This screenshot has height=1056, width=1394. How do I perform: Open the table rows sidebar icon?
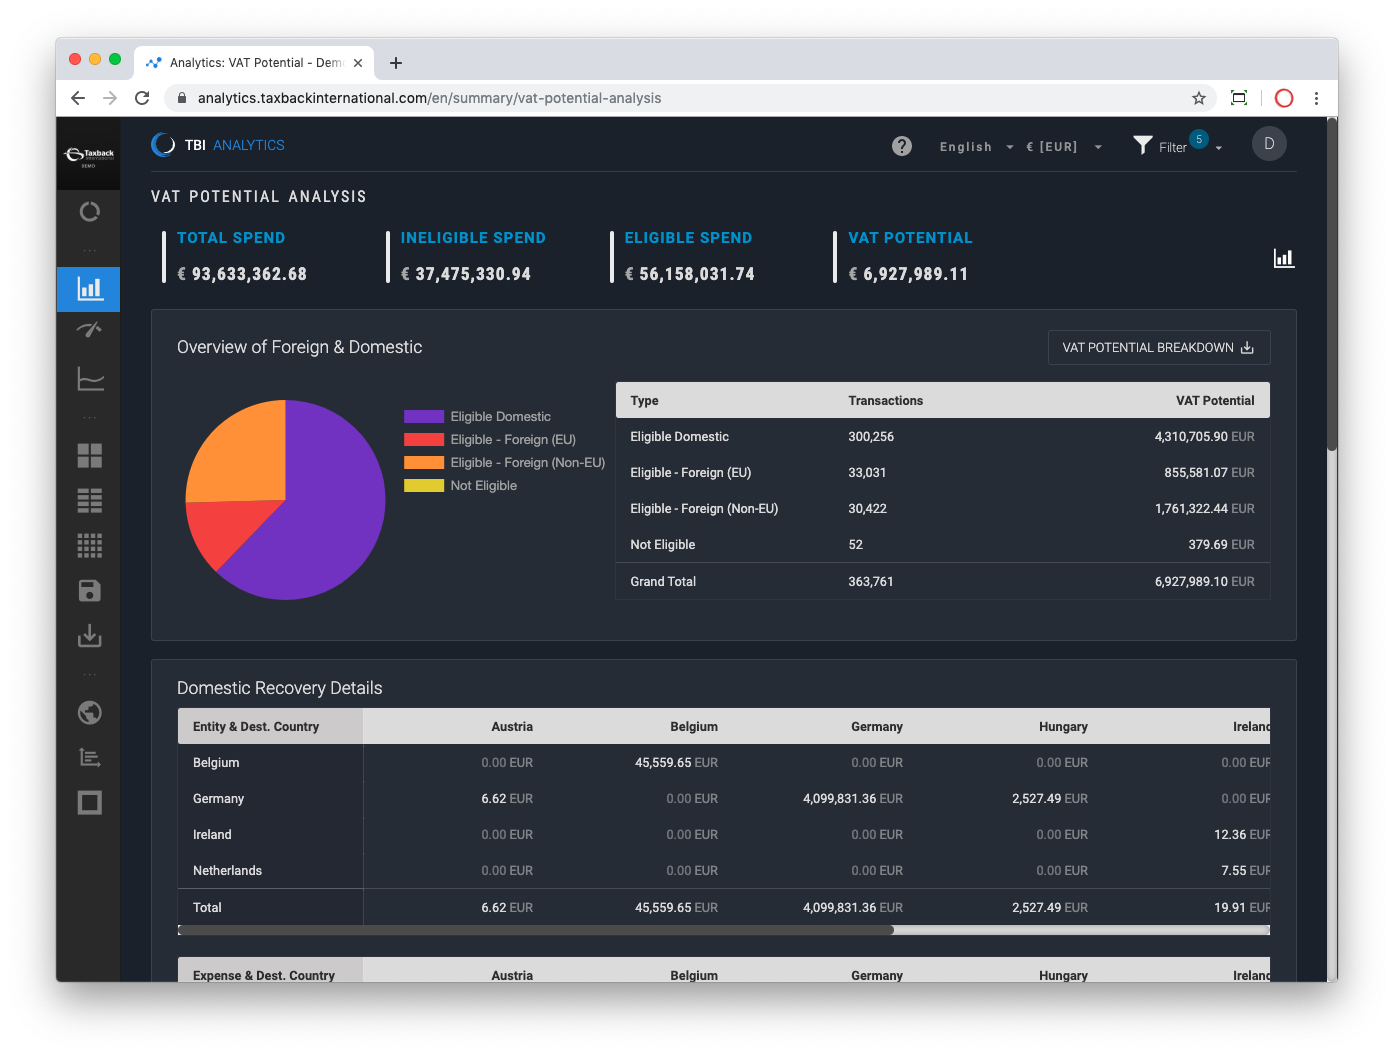coord(90,501)
